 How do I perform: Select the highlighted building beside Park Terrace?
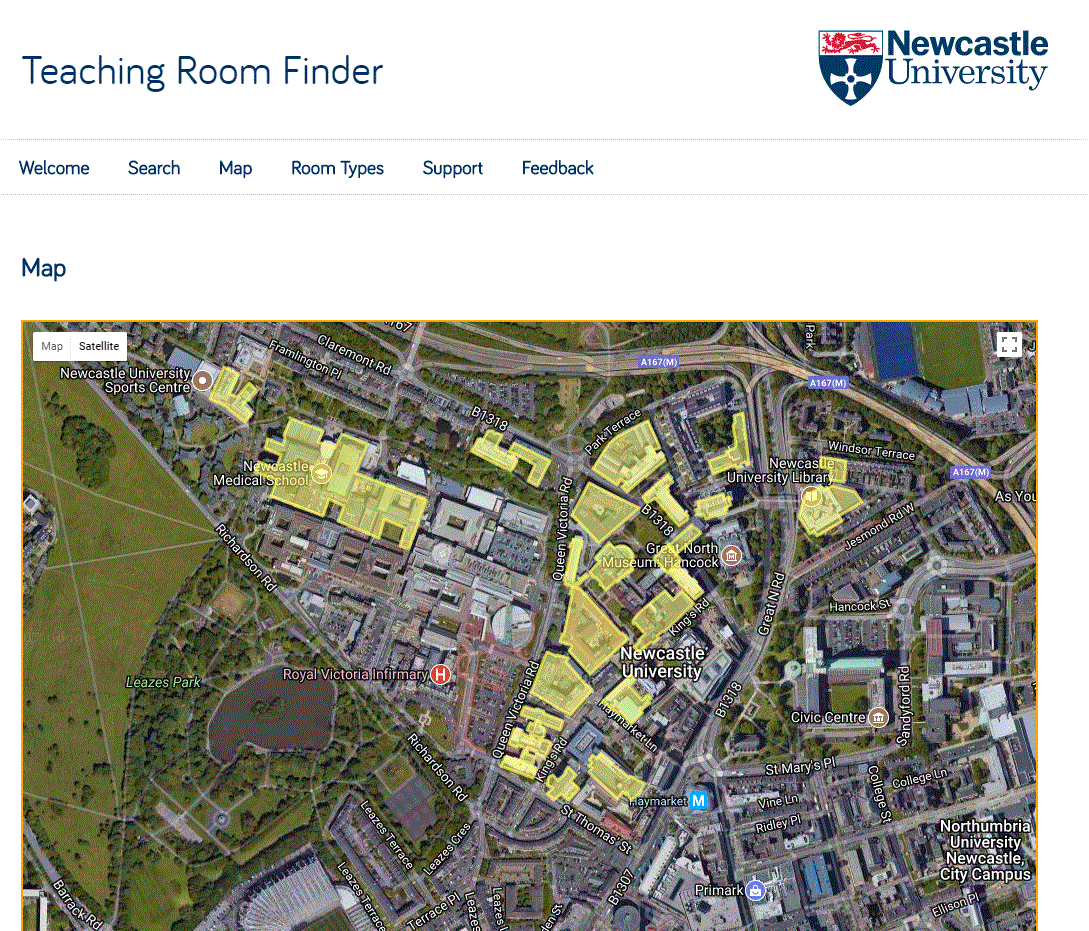[628, 455]
